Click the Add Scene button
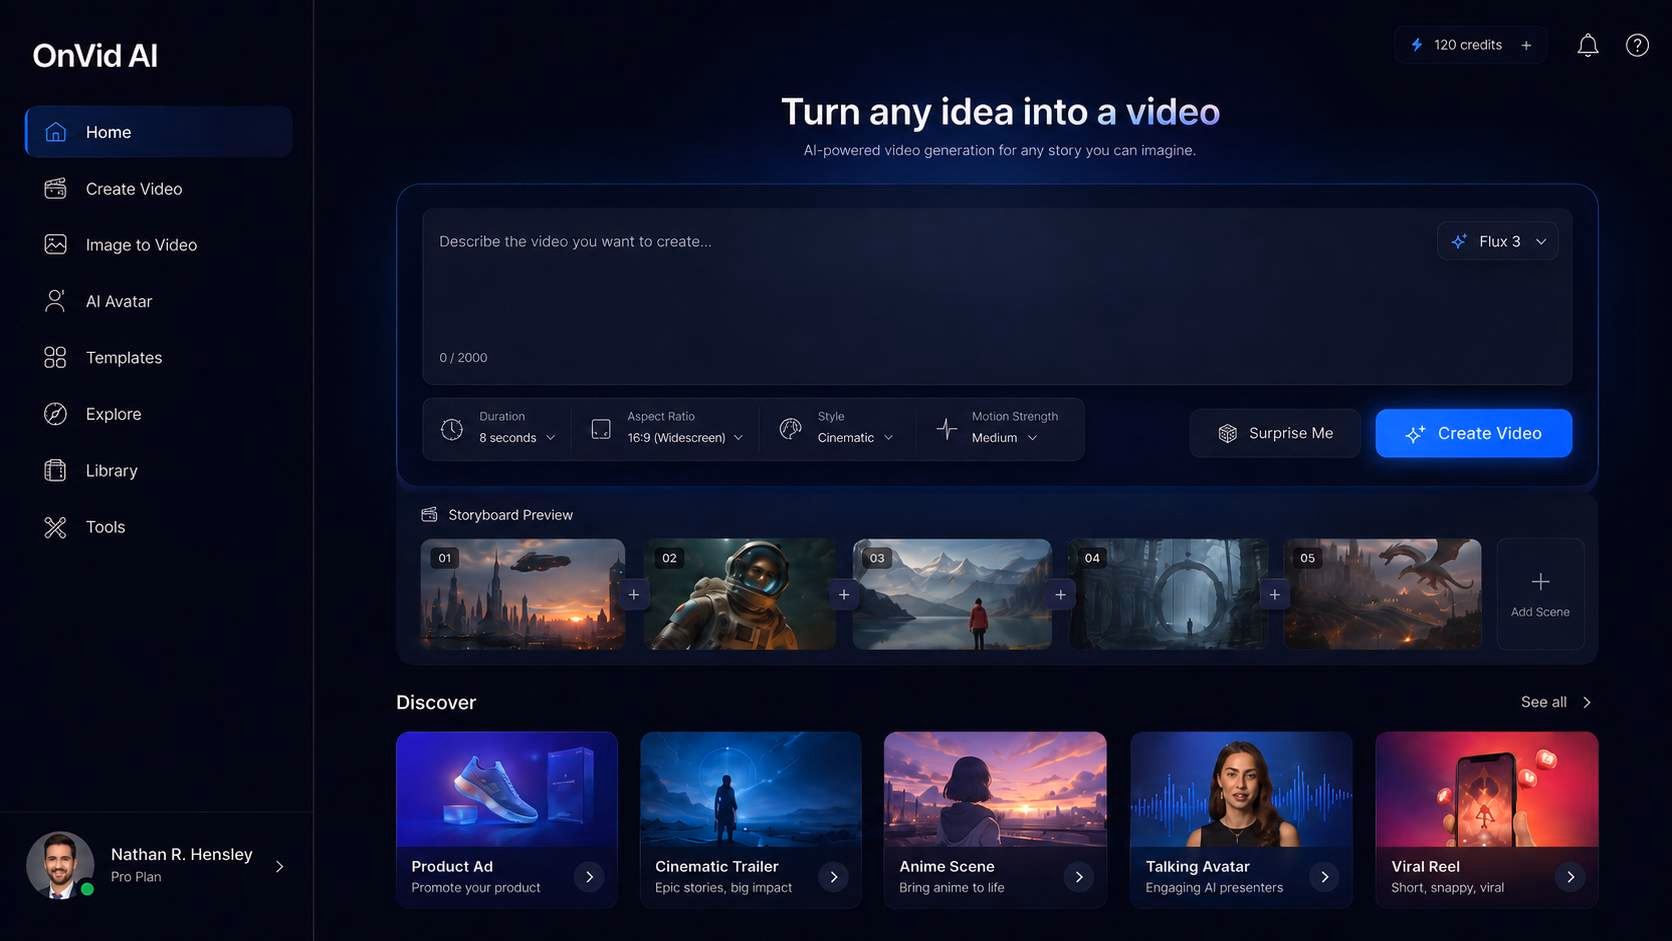Screen dimensions: 1672x941 1540,594
